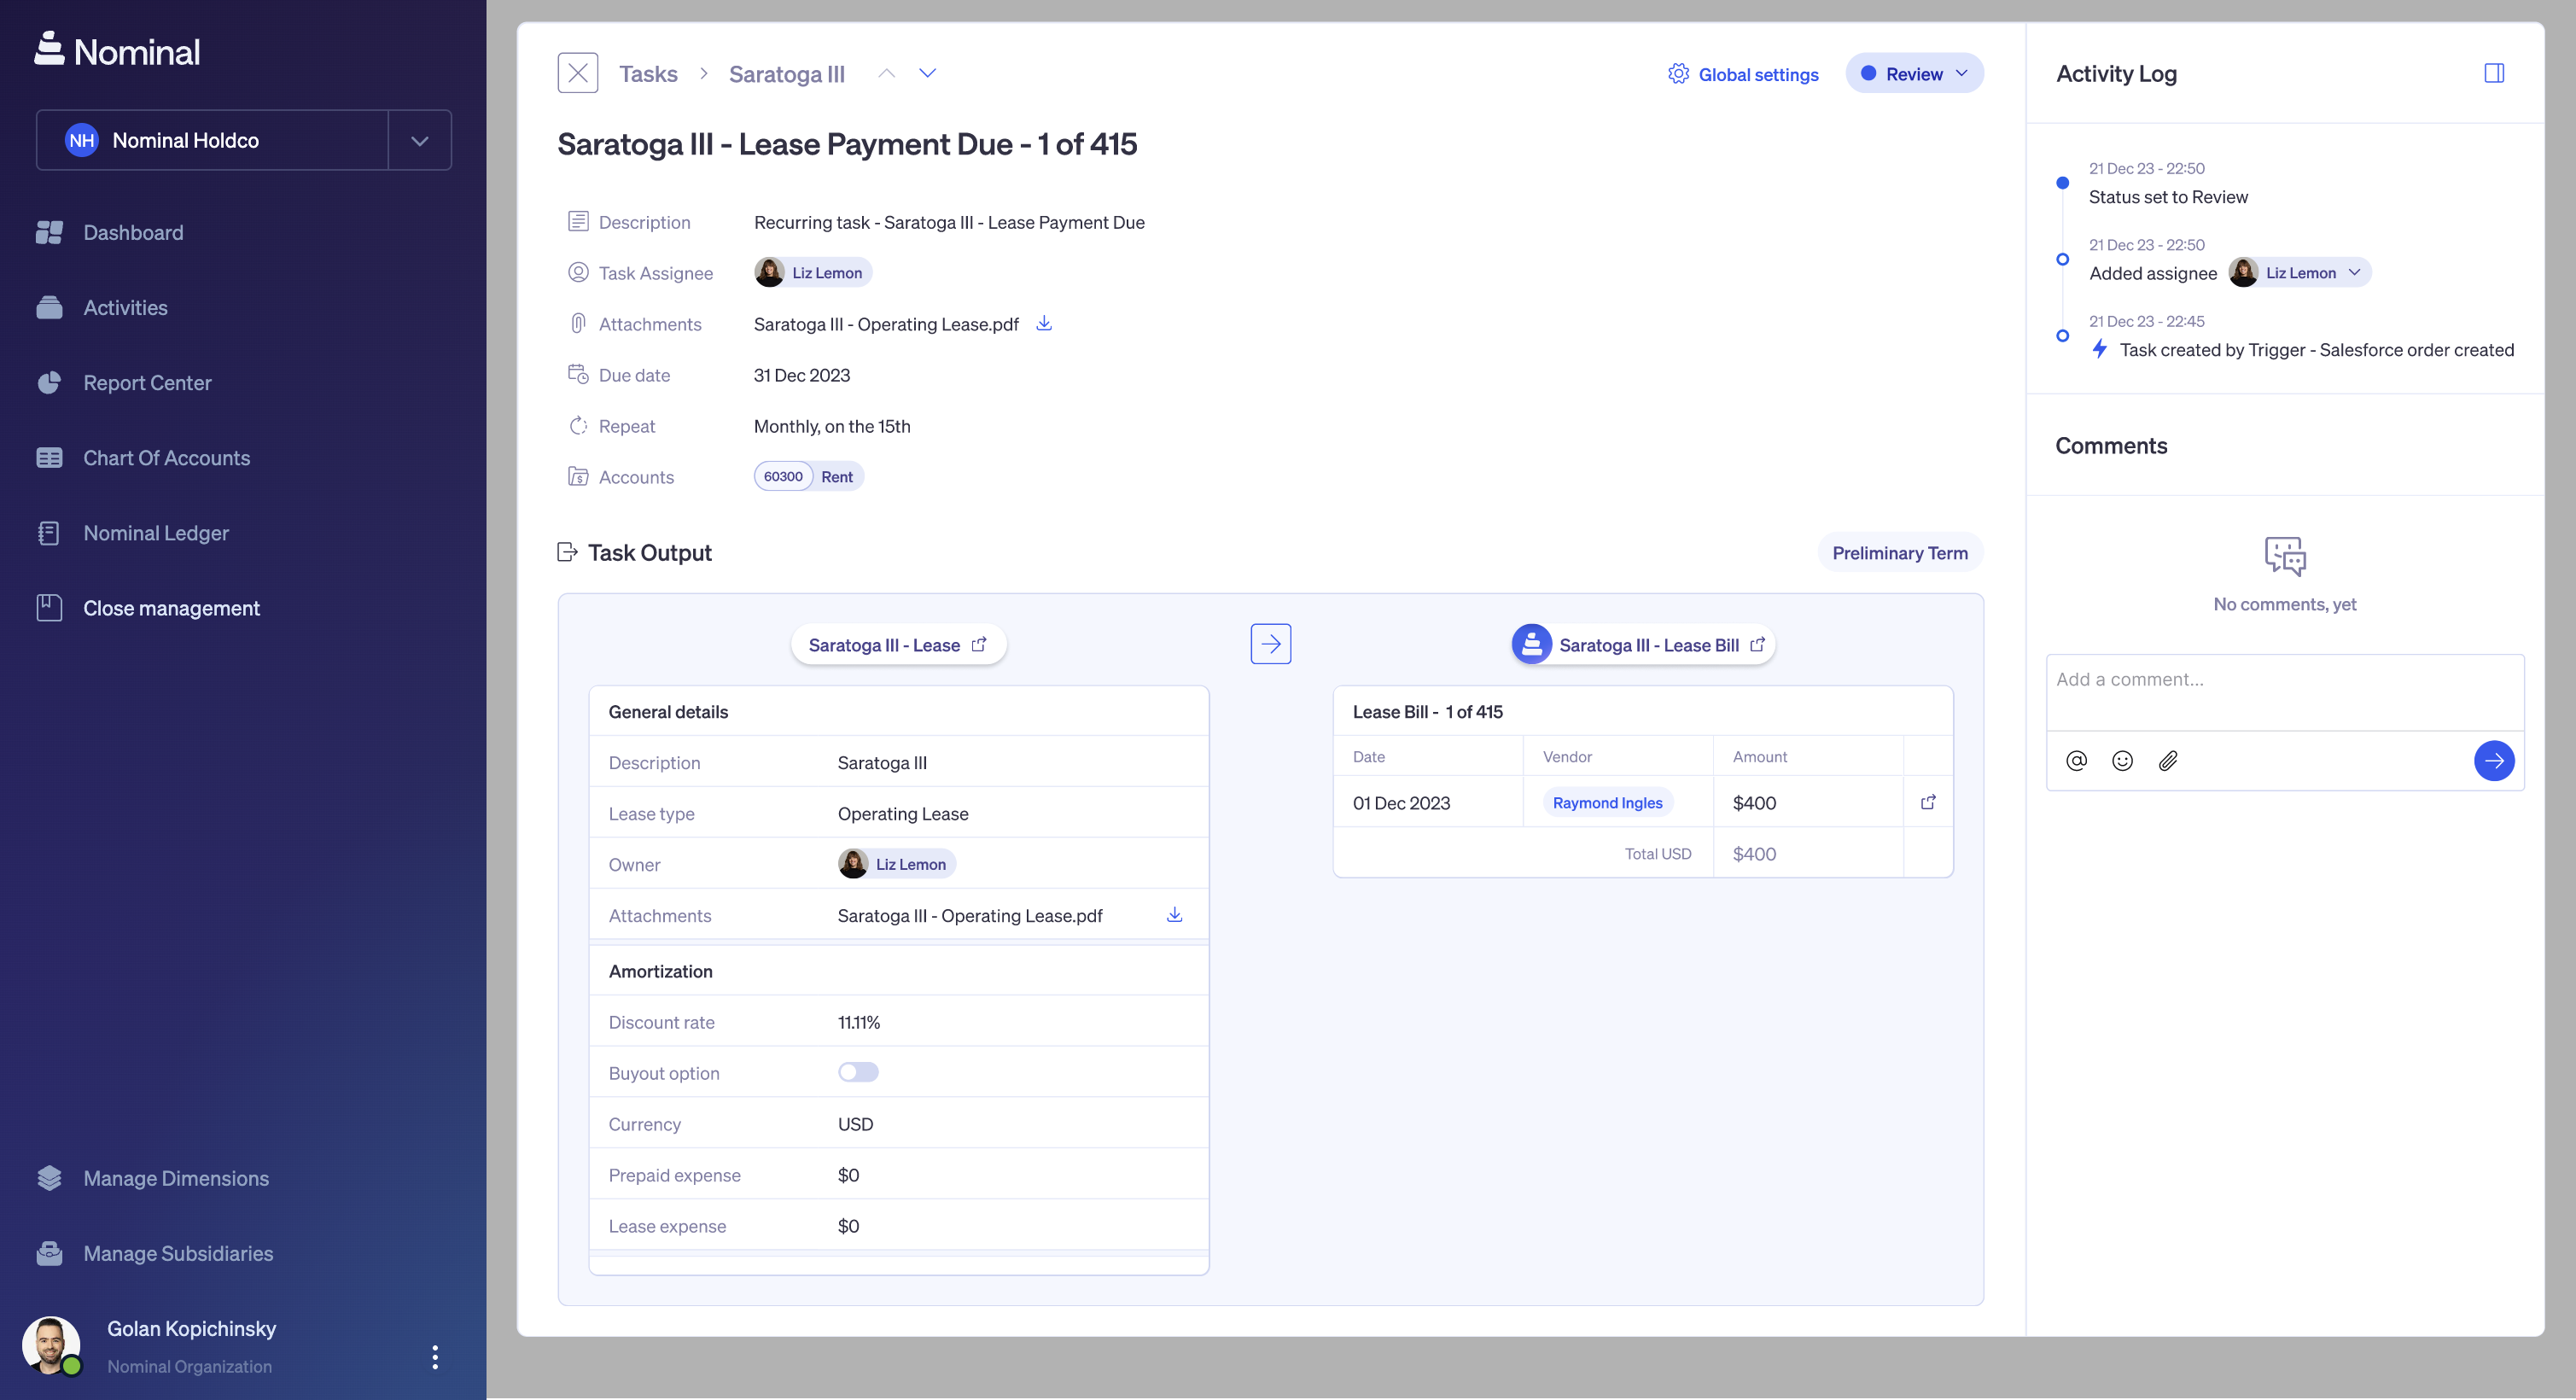Download the task attachment Operating Lease.pdf
2576x1400 pixels.
click(1043, 323)
